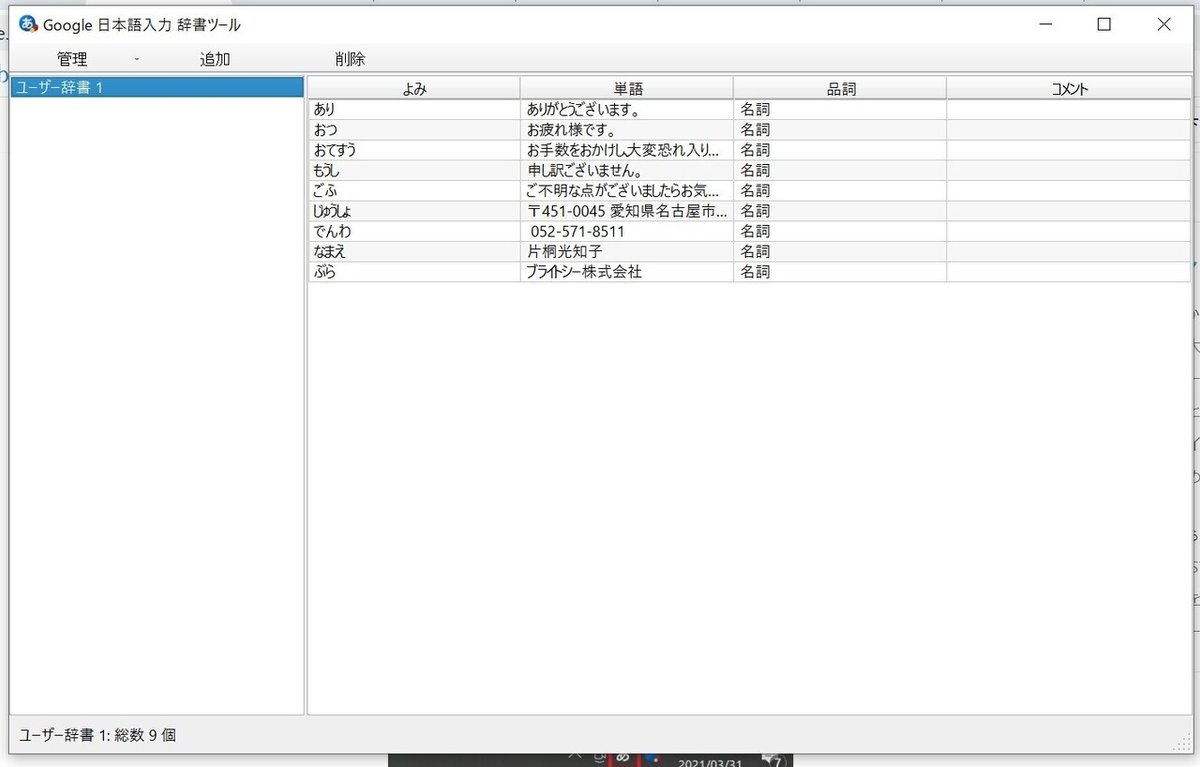Select the なまえ reading cell
This screenshot has width=1200, height=767.
pyautogui.click(x=414, y=251)
